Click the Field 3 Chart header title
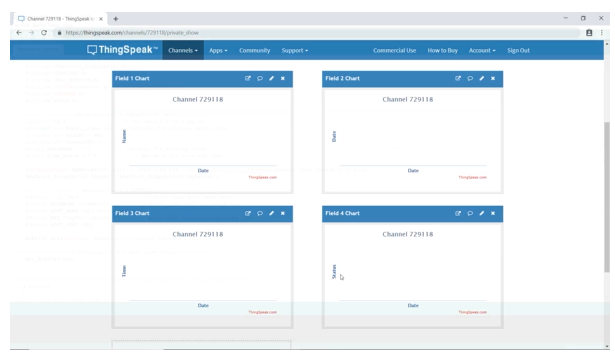The height and width of the screenshot is (360, 615). pyautogui.click(x=132, y=213)
